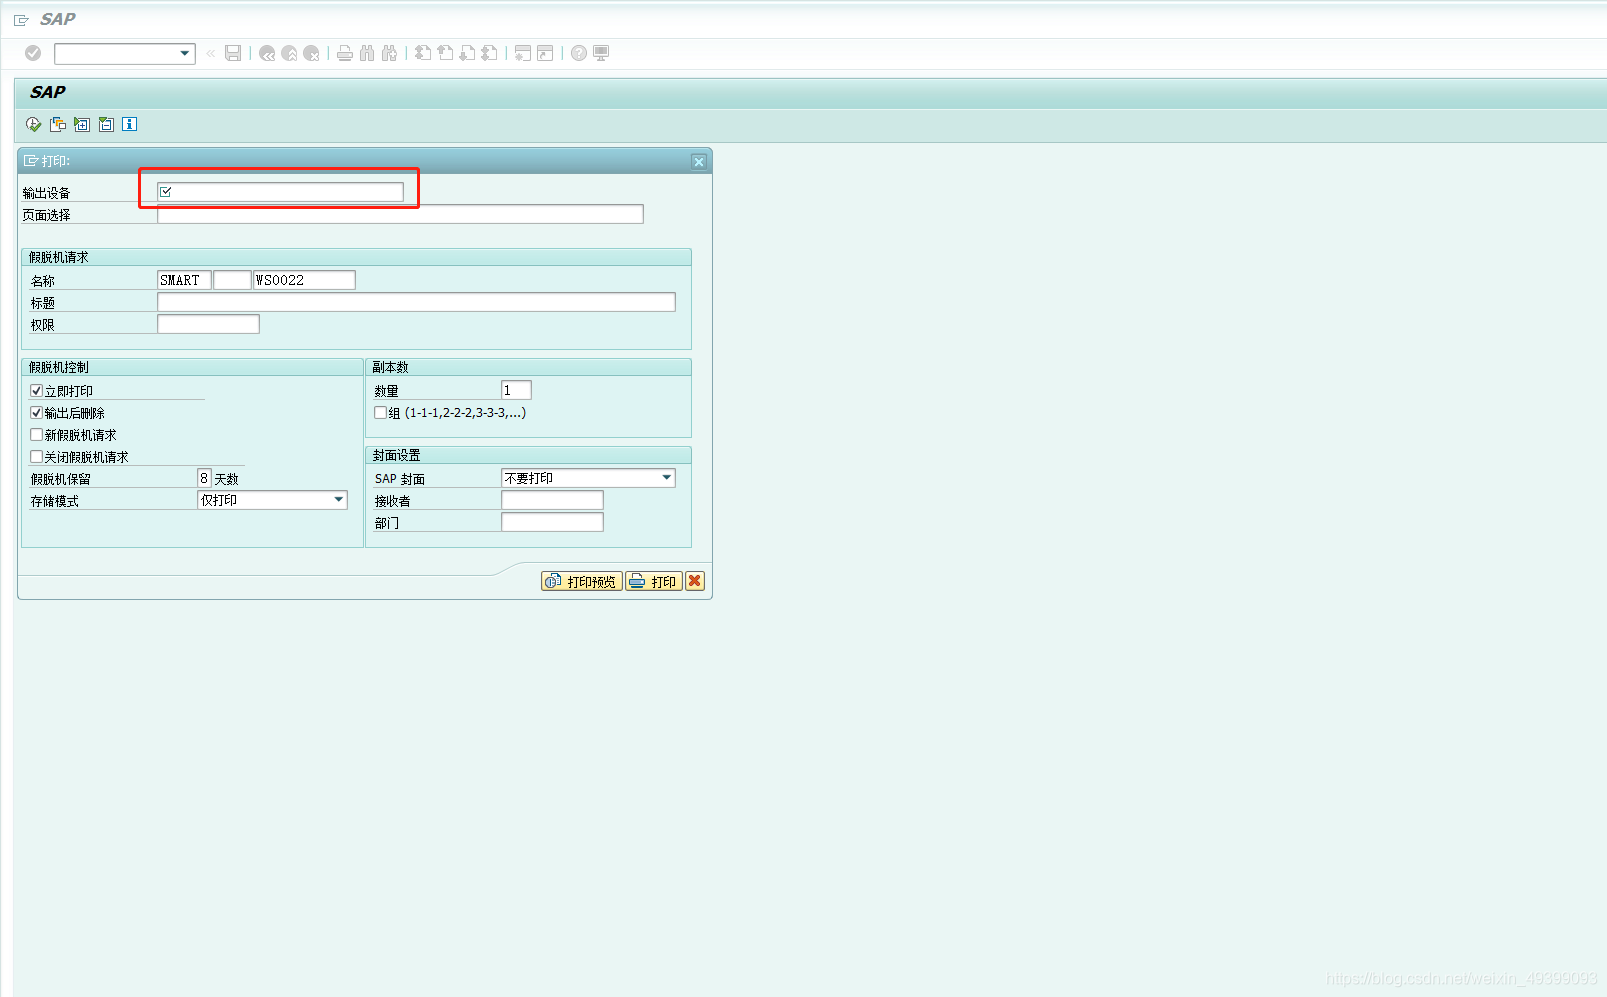Click the 输出设备 input field
Screen dimensions: 1607x997
tap(280, 192)
